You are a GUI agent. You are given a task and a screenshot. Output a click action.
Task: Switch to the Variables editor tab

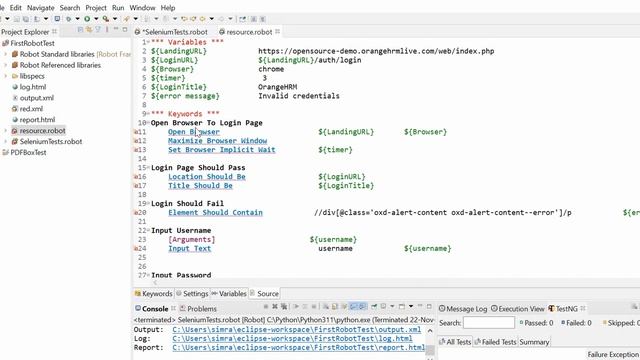pyautogui.click(x=229, y=293)
